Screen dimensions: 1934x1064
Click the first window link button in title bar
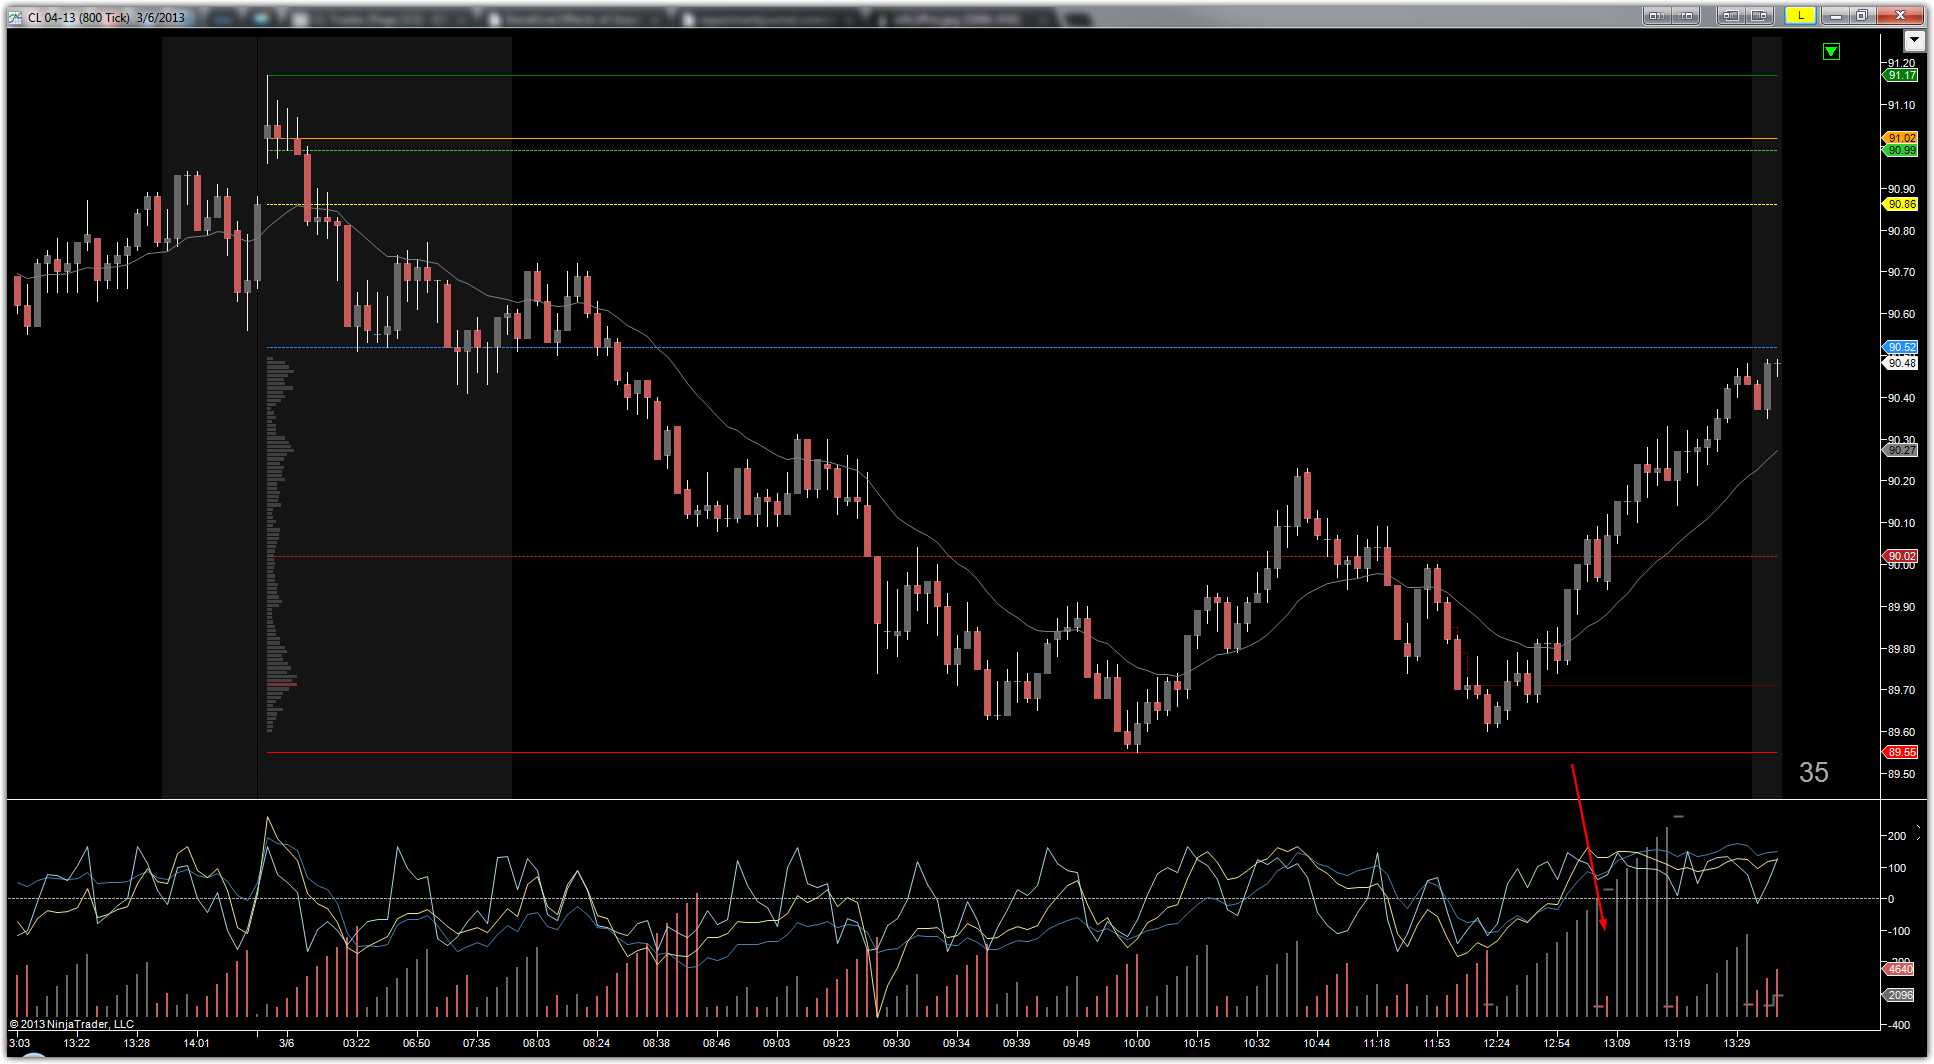(x=1657, y=15)
